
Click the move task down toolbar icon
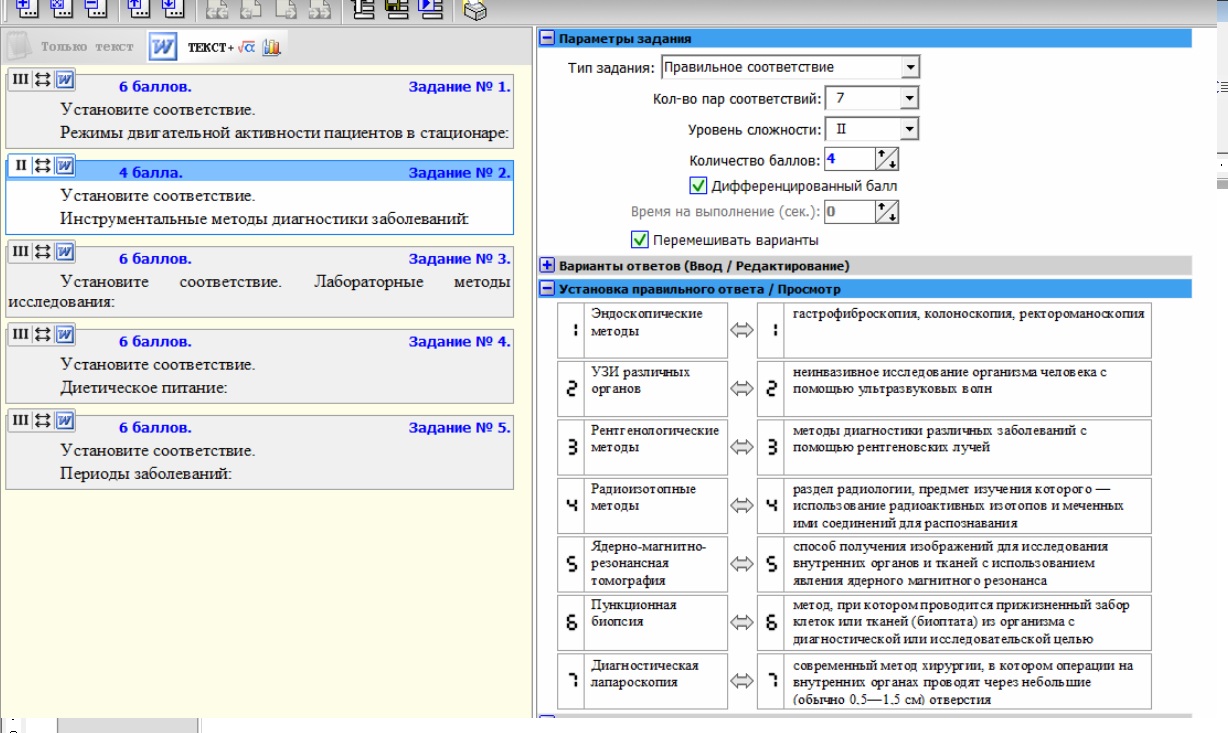173,9
